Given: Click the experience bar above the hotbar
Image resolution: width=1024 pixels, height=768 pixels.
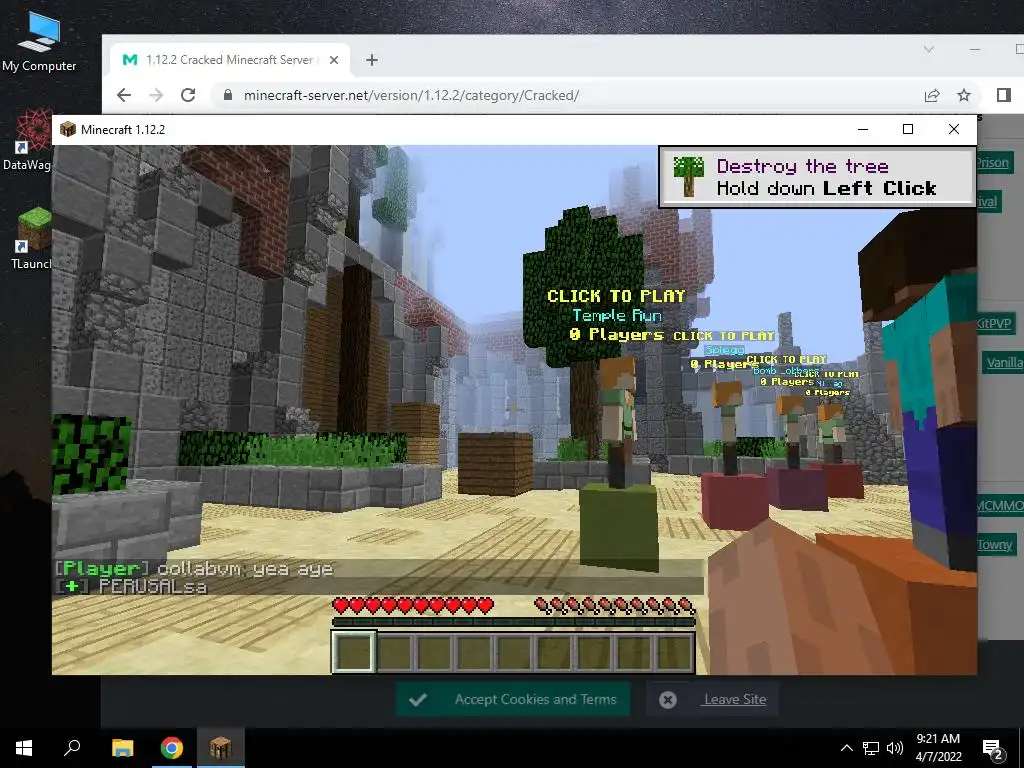Looking at the screenshot, I should click(x=514, y=622).
